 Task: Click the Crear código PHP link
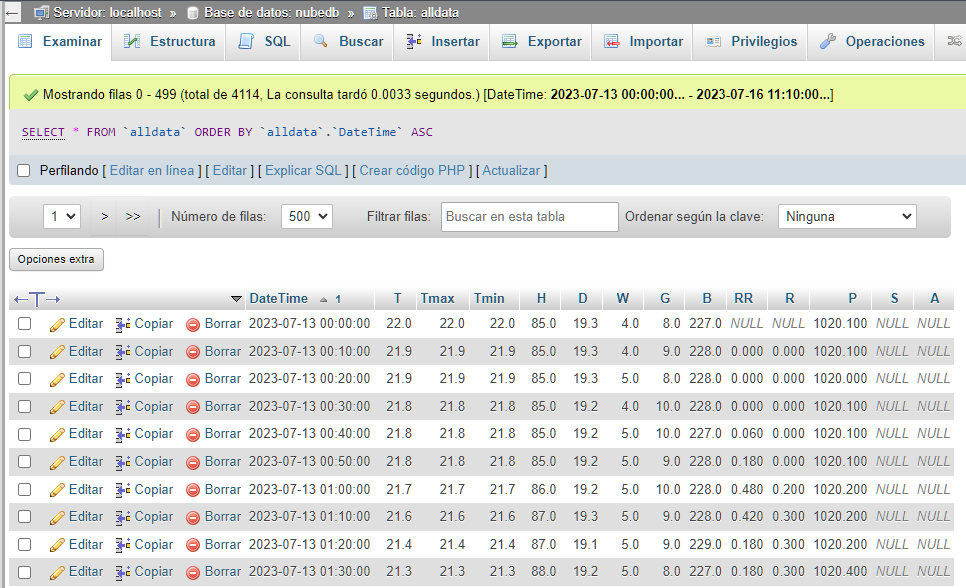coord(412,171)
